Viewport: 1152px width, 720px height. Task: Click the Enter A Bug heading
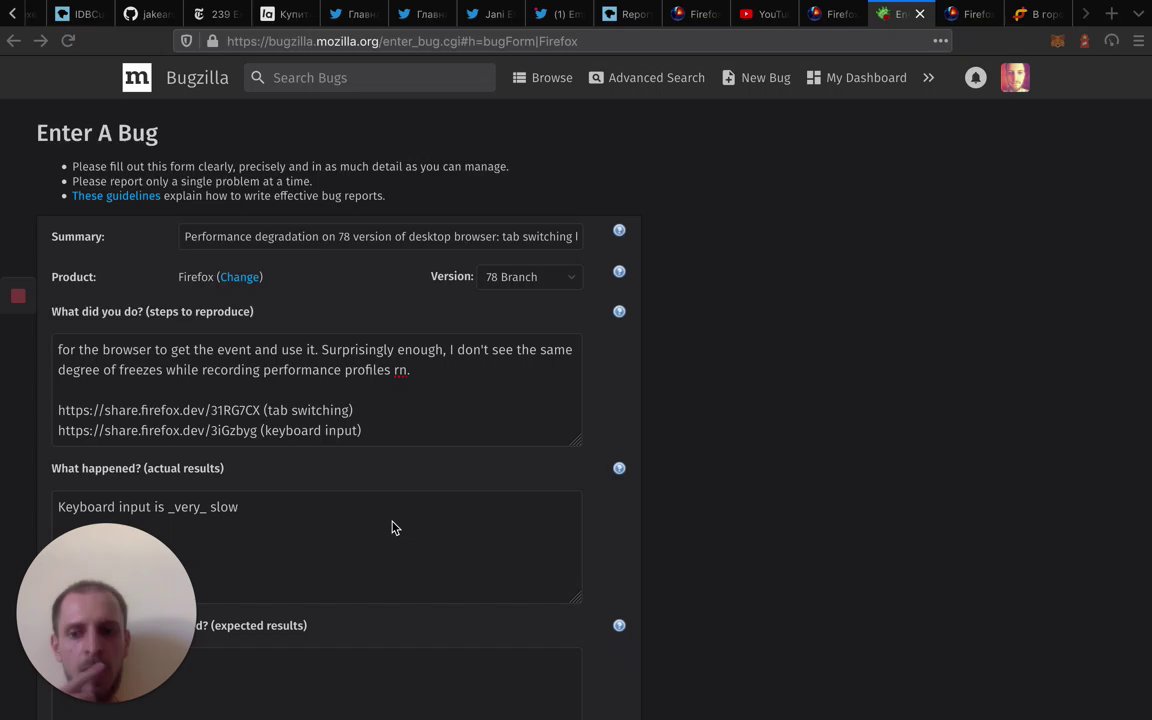pyautogui.click(x=97, y=133)
